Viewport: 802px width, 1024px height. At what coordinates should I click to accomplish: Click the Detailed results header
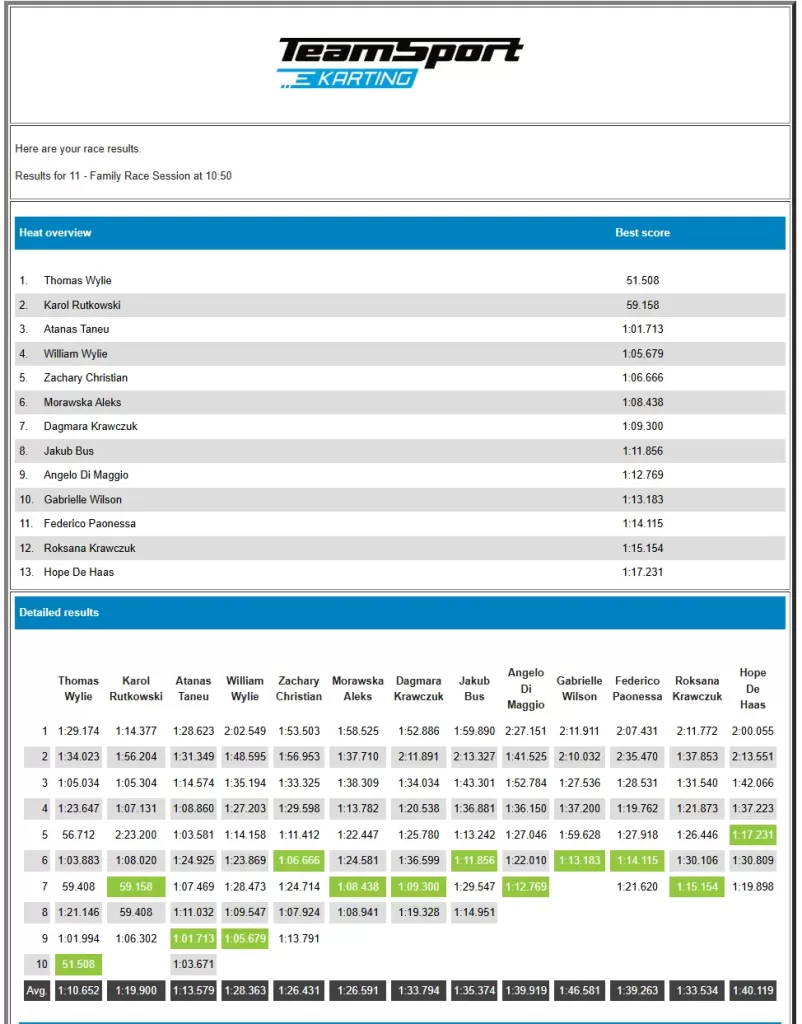59,612
